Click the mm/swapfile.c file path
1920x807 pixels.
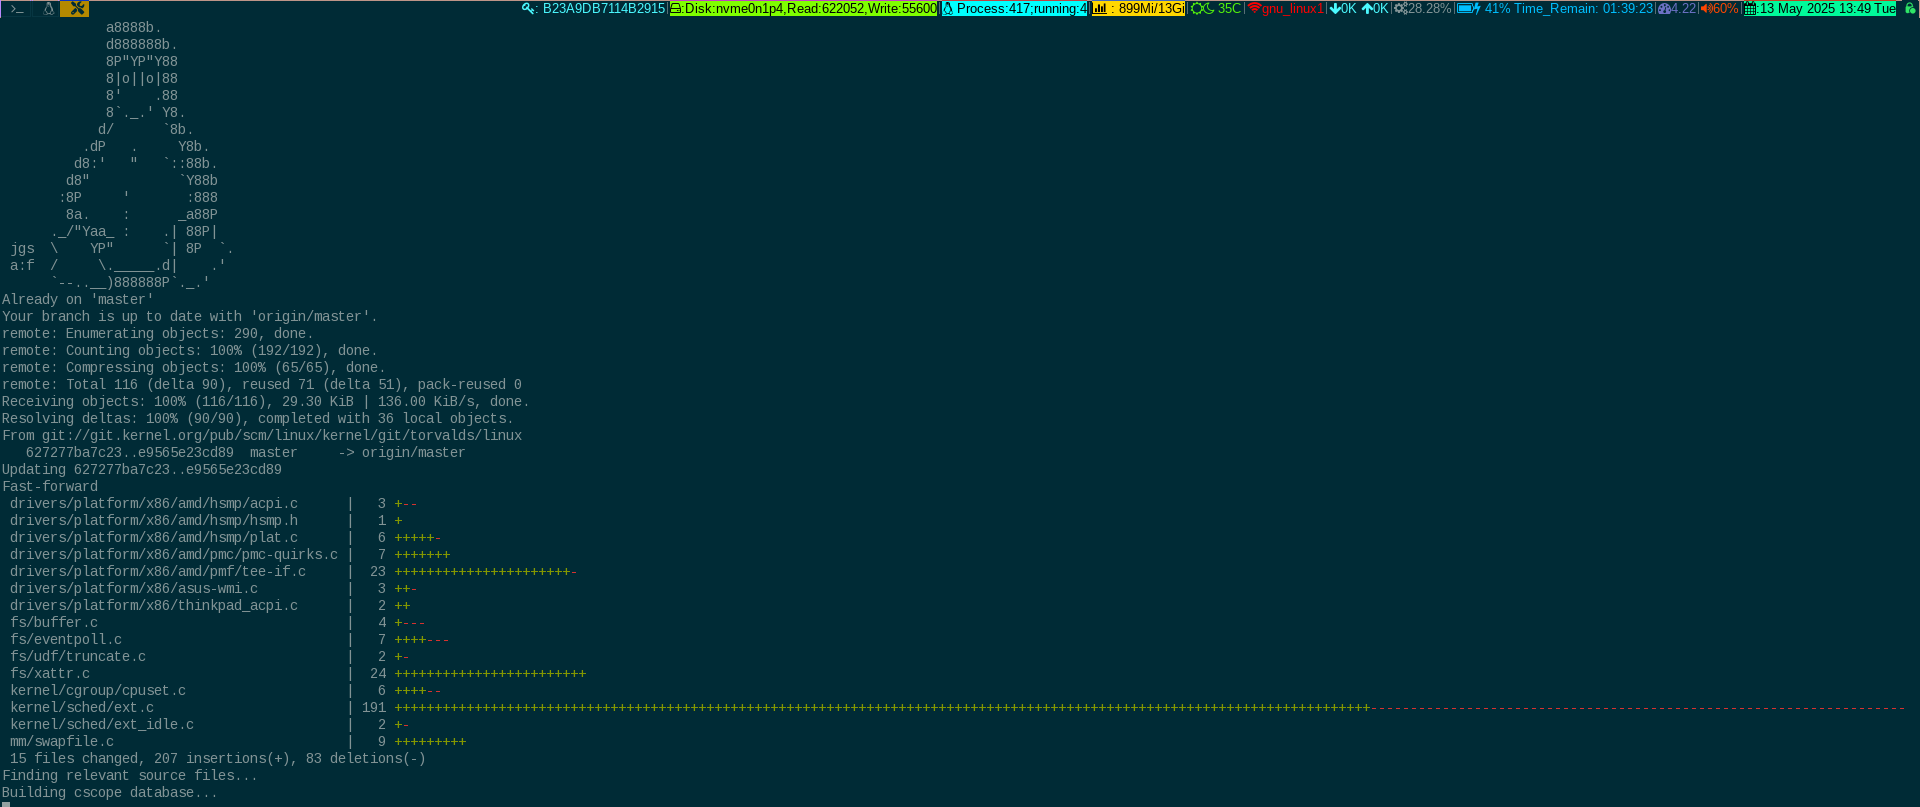click(x=62, y=741)
